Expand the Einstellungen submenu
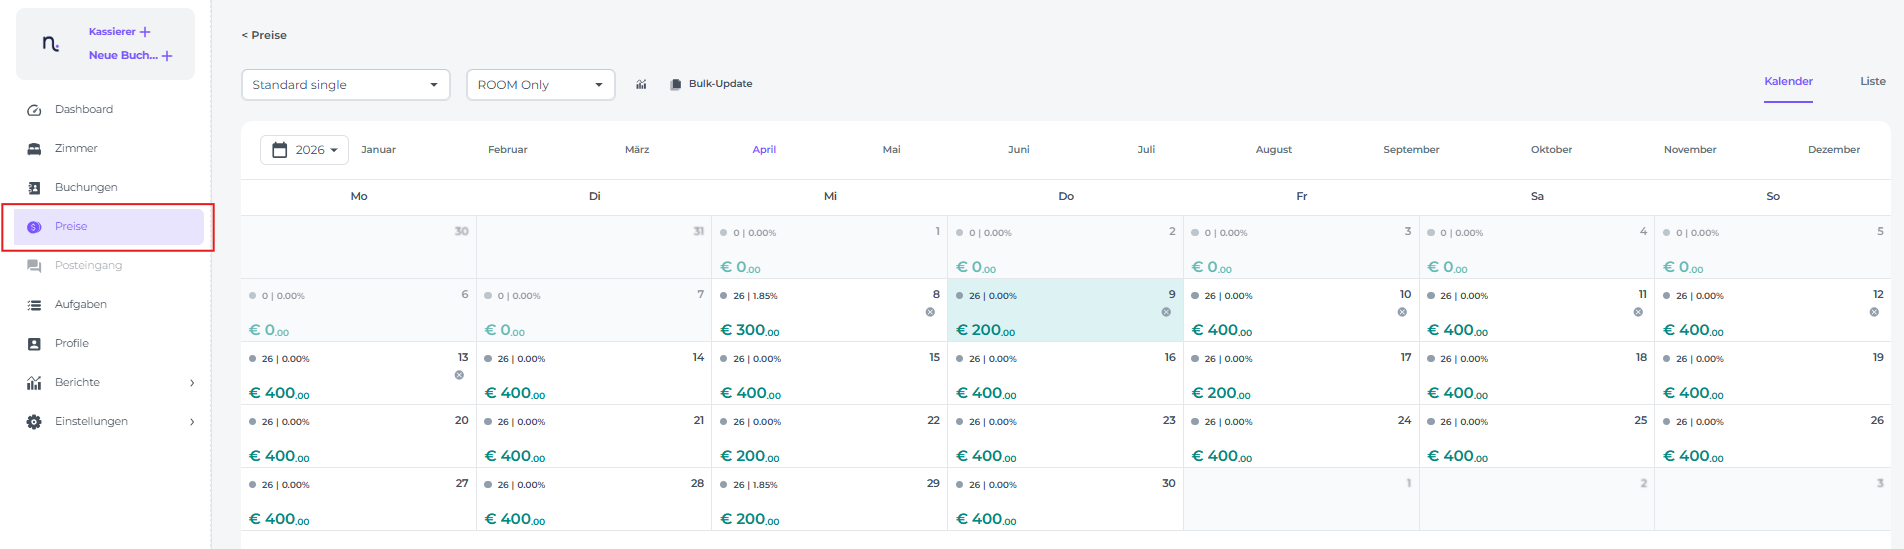 (192, 422)
